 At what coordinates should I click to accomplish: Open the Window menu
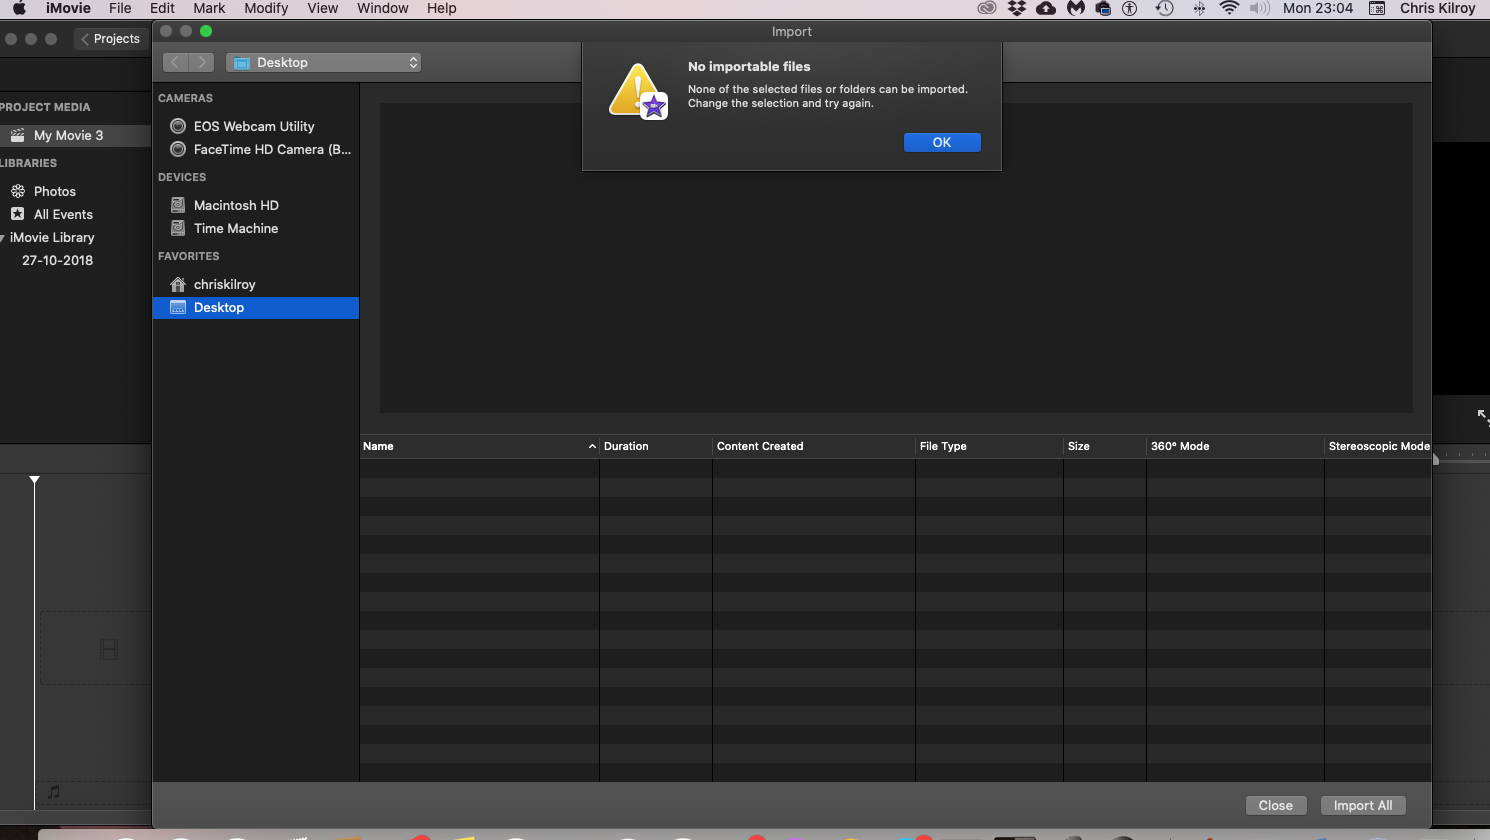click(383, 8)
